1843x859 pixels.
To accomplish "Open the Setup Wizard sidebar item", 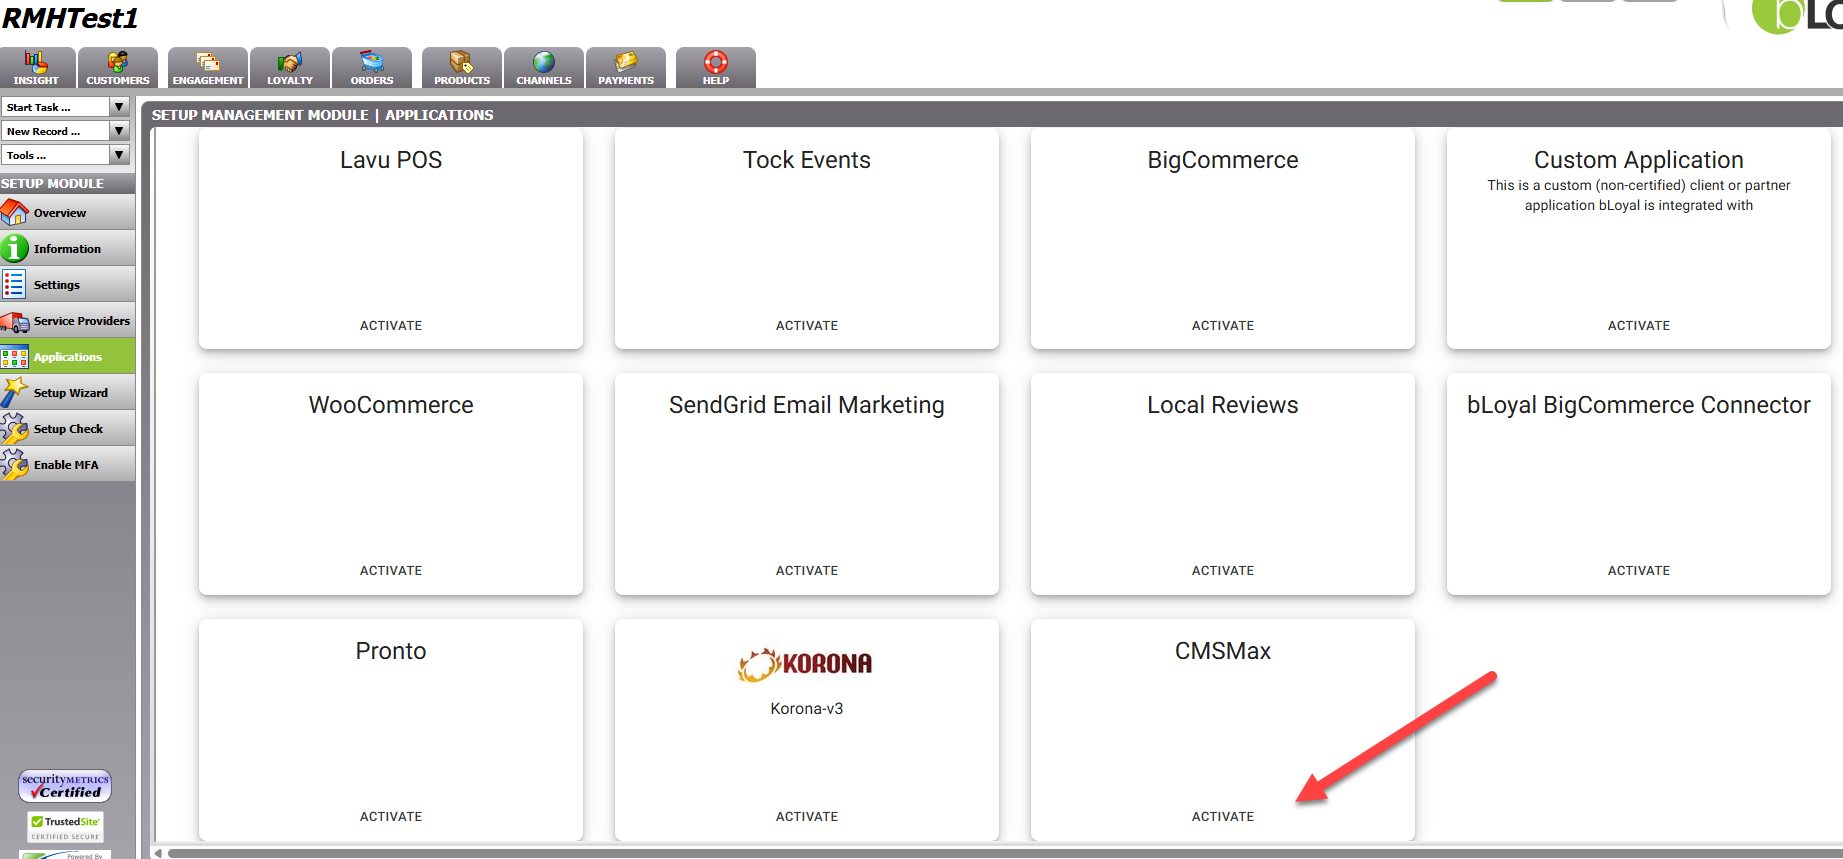I will tap(70, 393).
